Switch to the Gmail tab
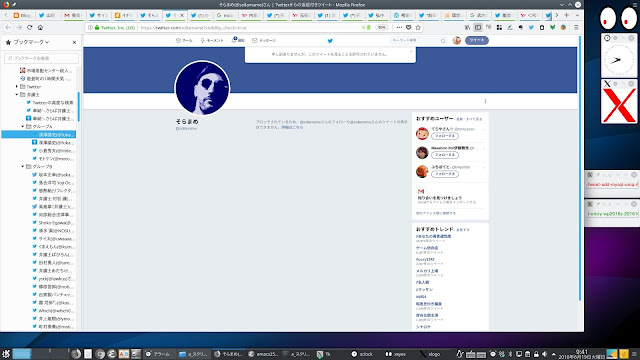The width and height of the screenshot is (640, 360). 73,15
